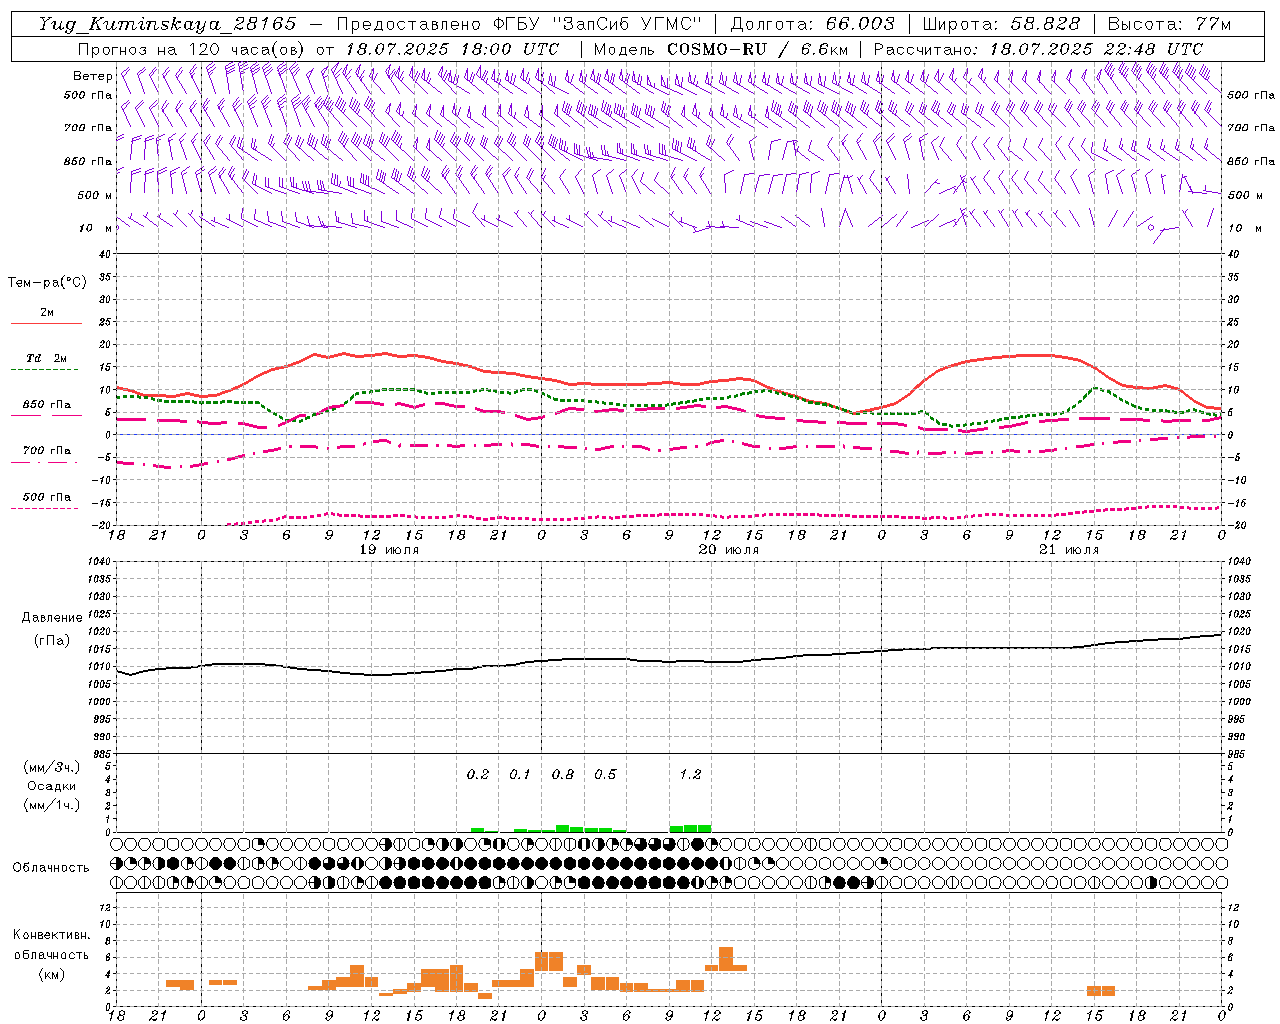The image size is (1280, 1024).
Task: Select the text Предоставлено ФГБУ "ЗапСиб УГМС"
Action: pyautogui.click(x=520, y=24)
